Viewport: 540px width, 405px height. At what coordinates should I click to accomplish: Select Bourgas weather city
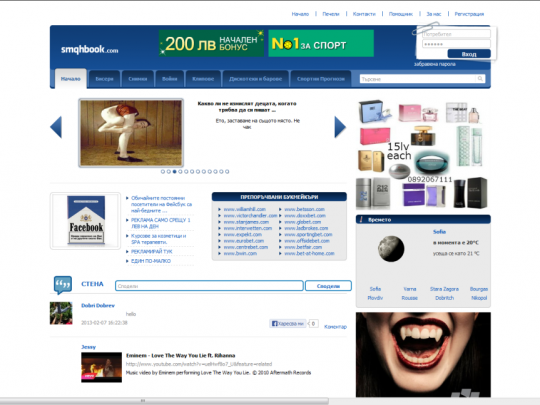(479, 289)
